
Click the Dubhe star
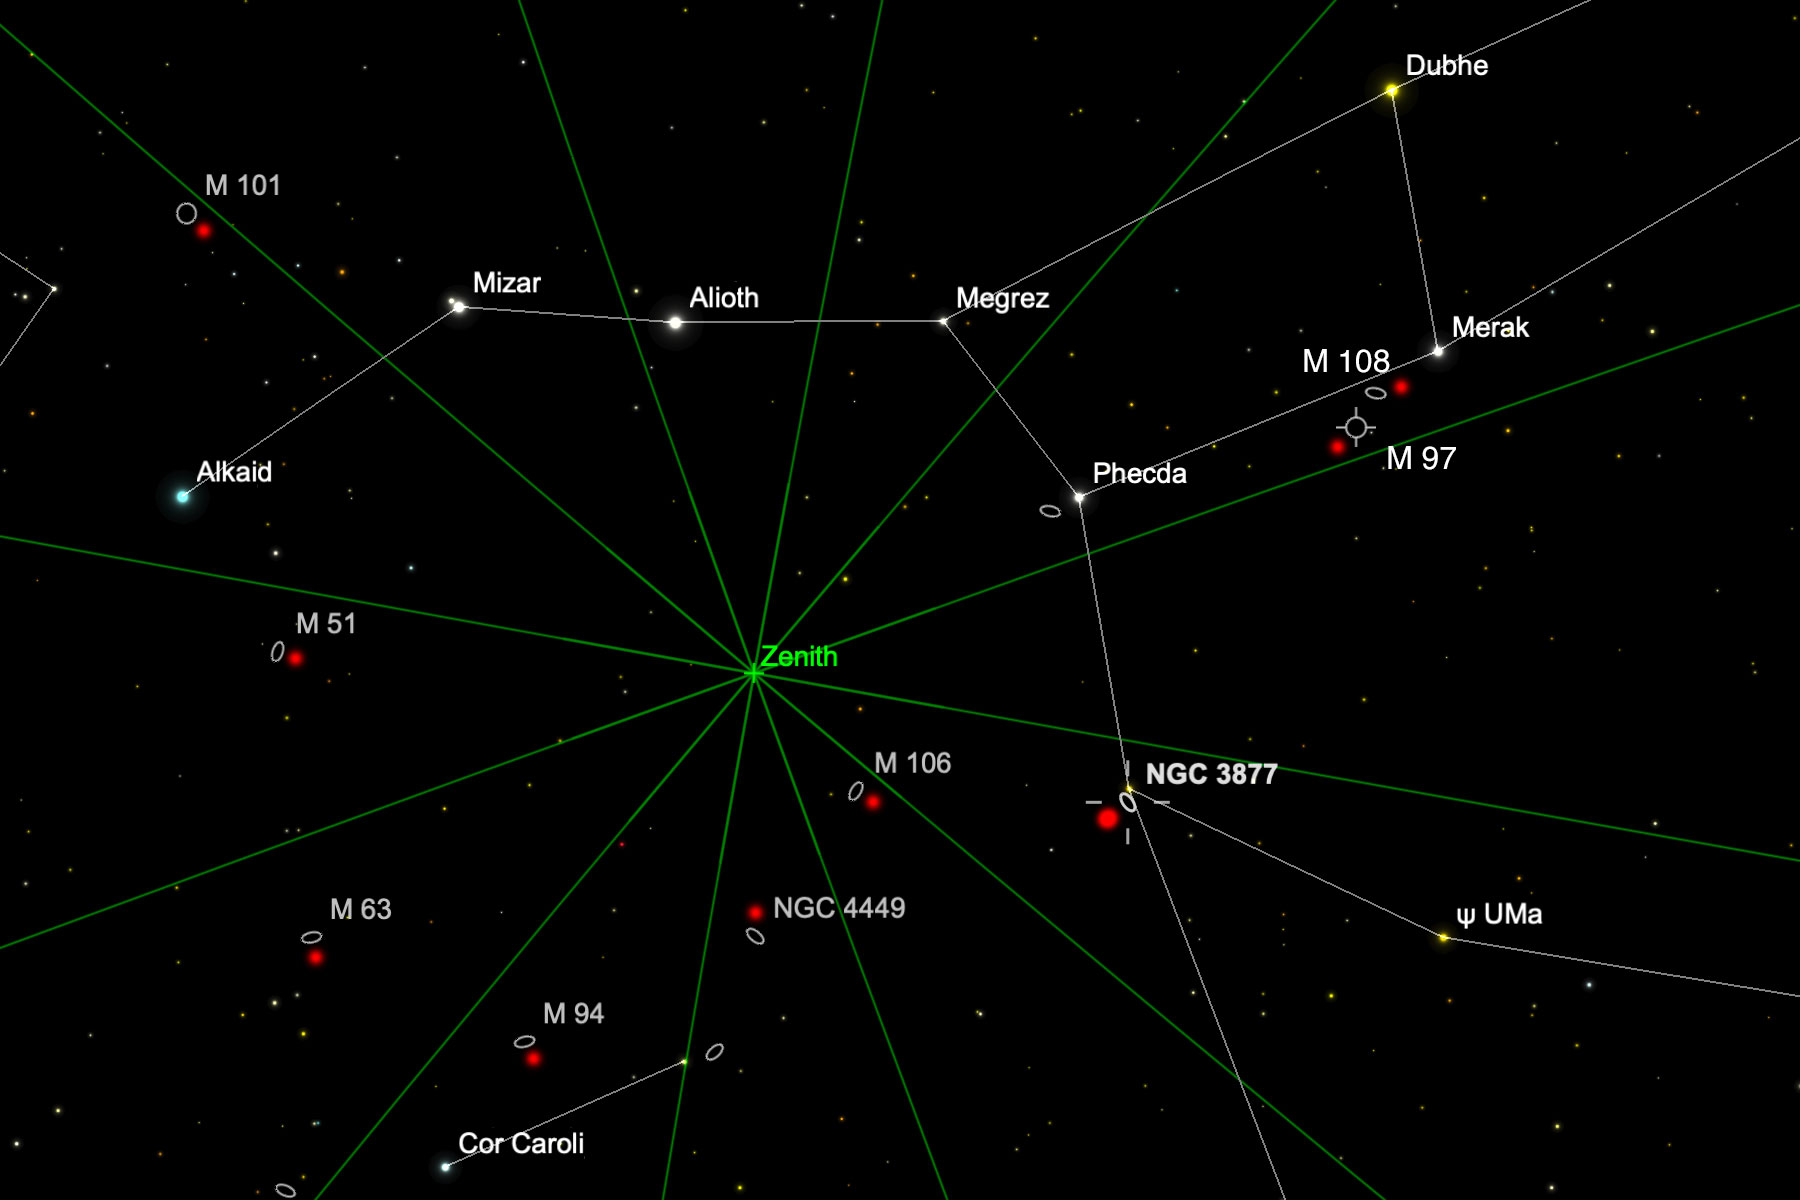(x=1391, y=91)
